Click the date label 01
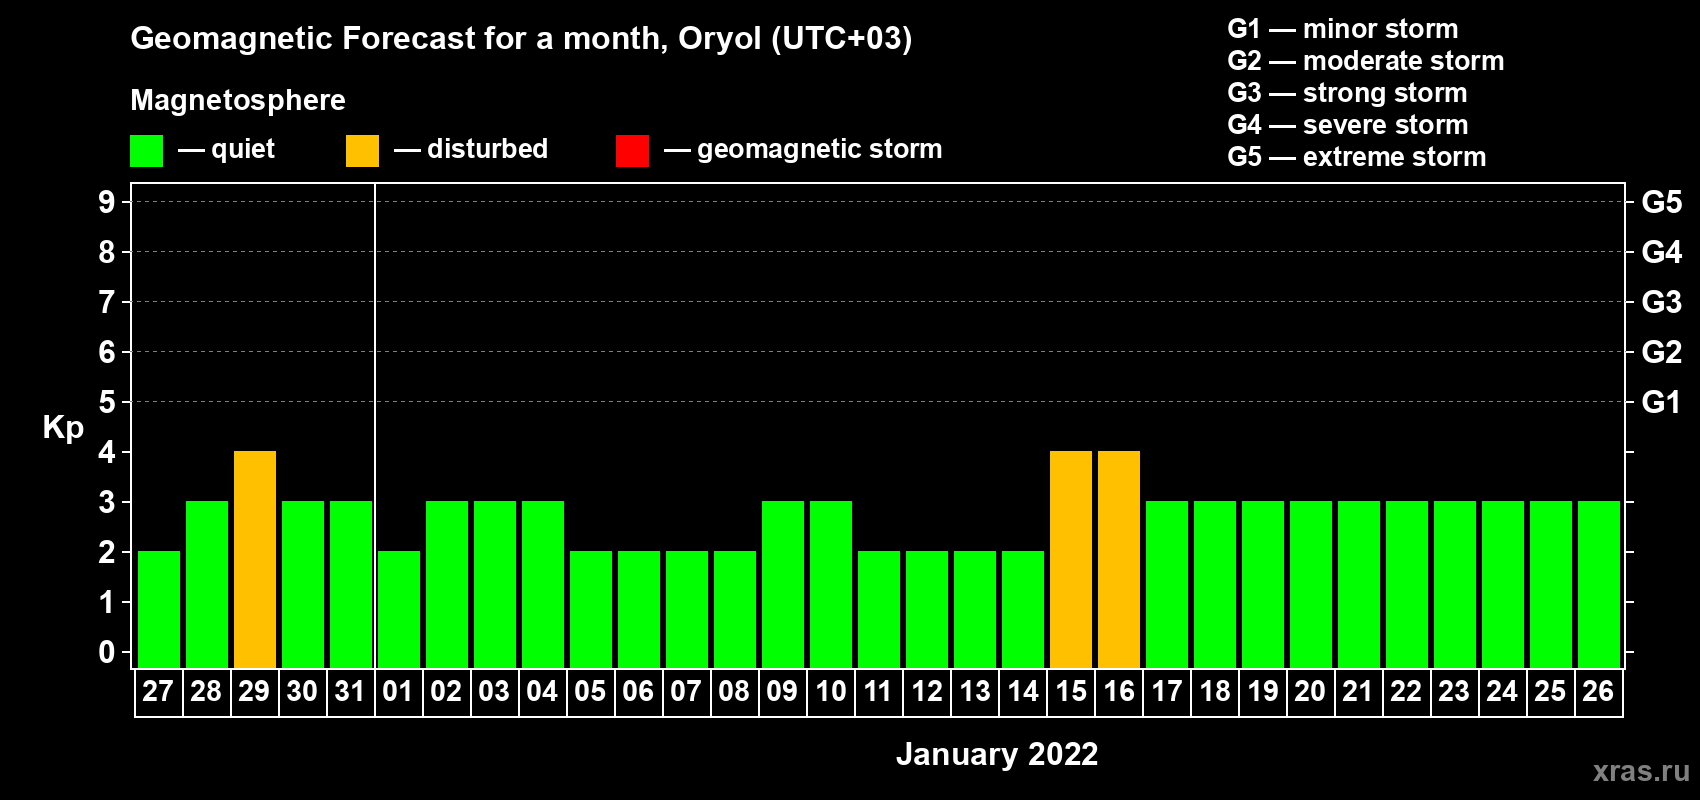This screenshot has height=800, width=1700. 398,692
